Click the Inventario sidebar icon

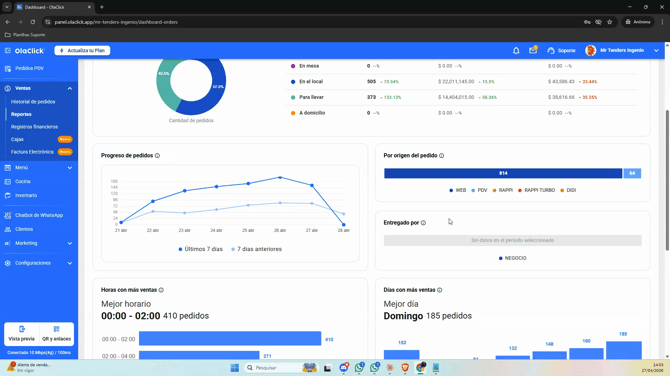coord(8,195)
